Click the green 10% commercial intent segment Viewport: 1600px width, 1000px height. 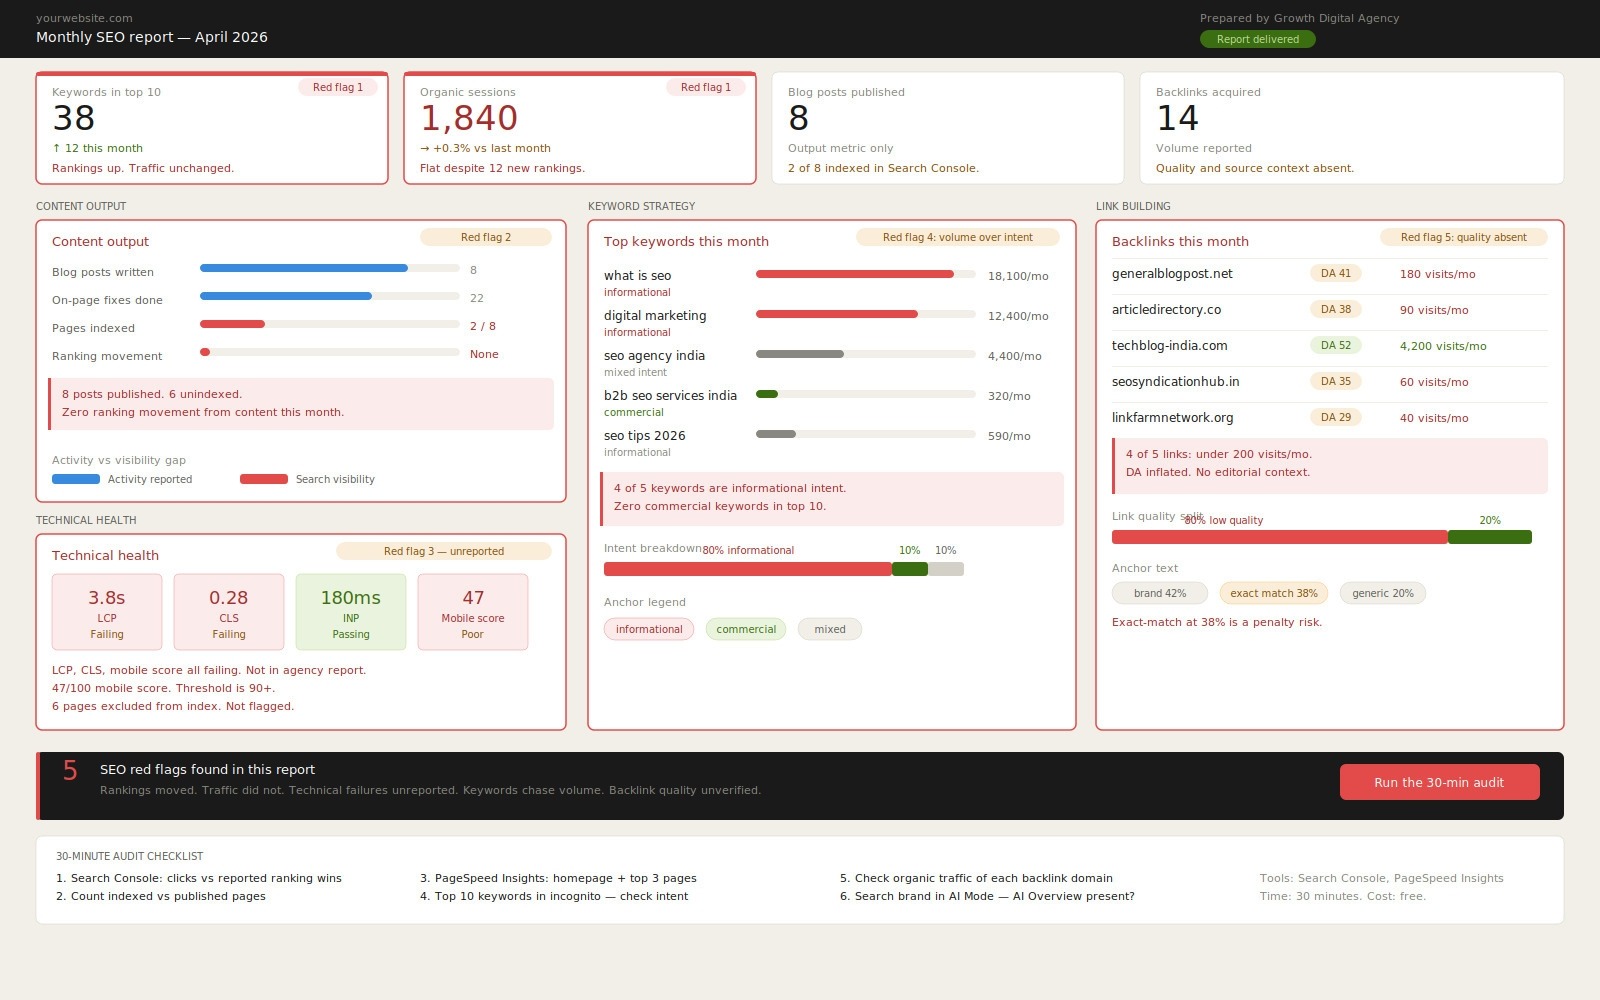(x=910, y=569)
